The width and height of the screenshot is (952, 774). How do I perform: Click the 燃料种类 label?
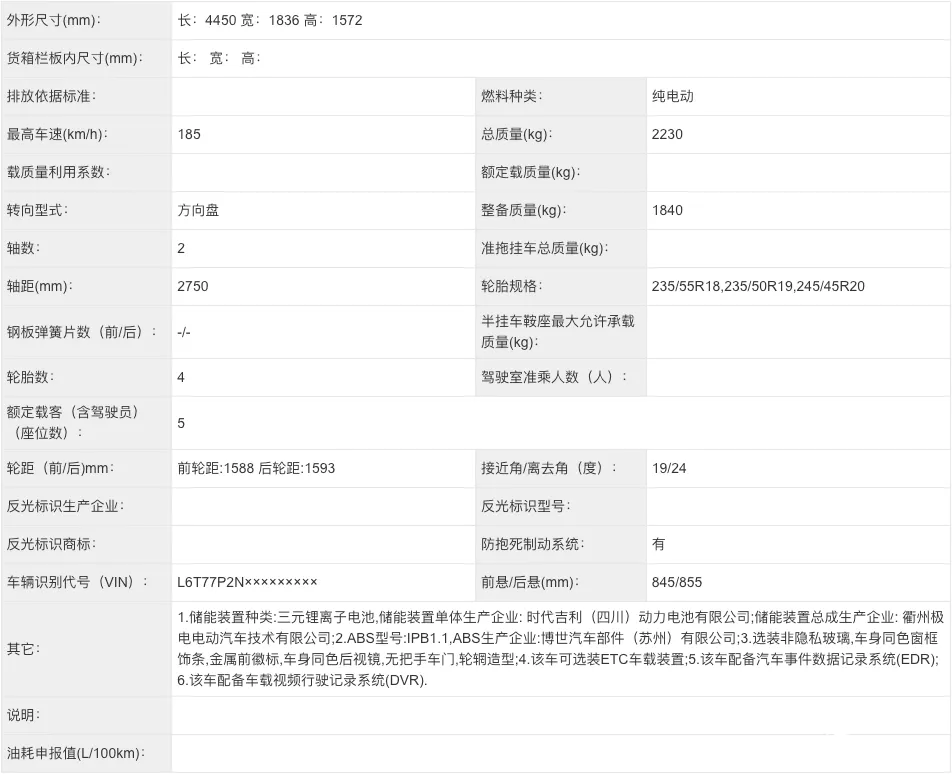511,97
